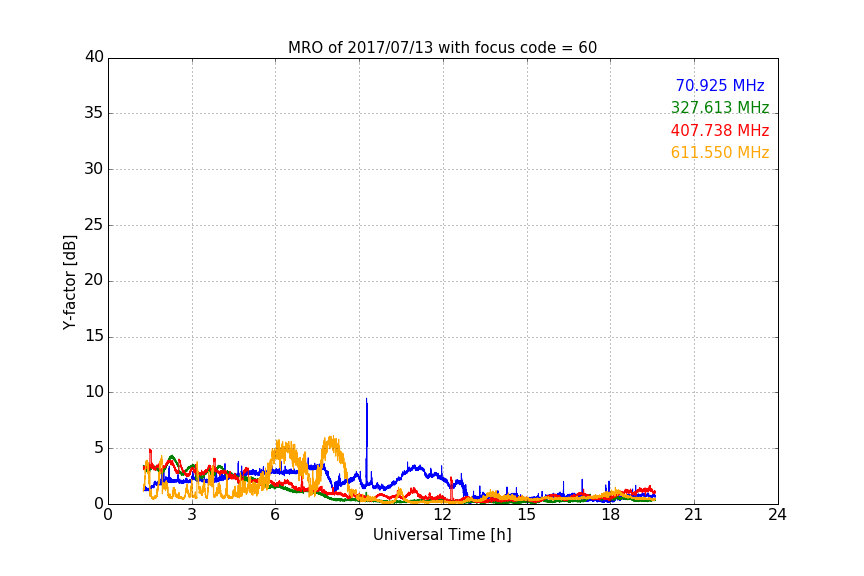
Task: Select the red 407.738 MHz legend label
Action: click(720, 130)
